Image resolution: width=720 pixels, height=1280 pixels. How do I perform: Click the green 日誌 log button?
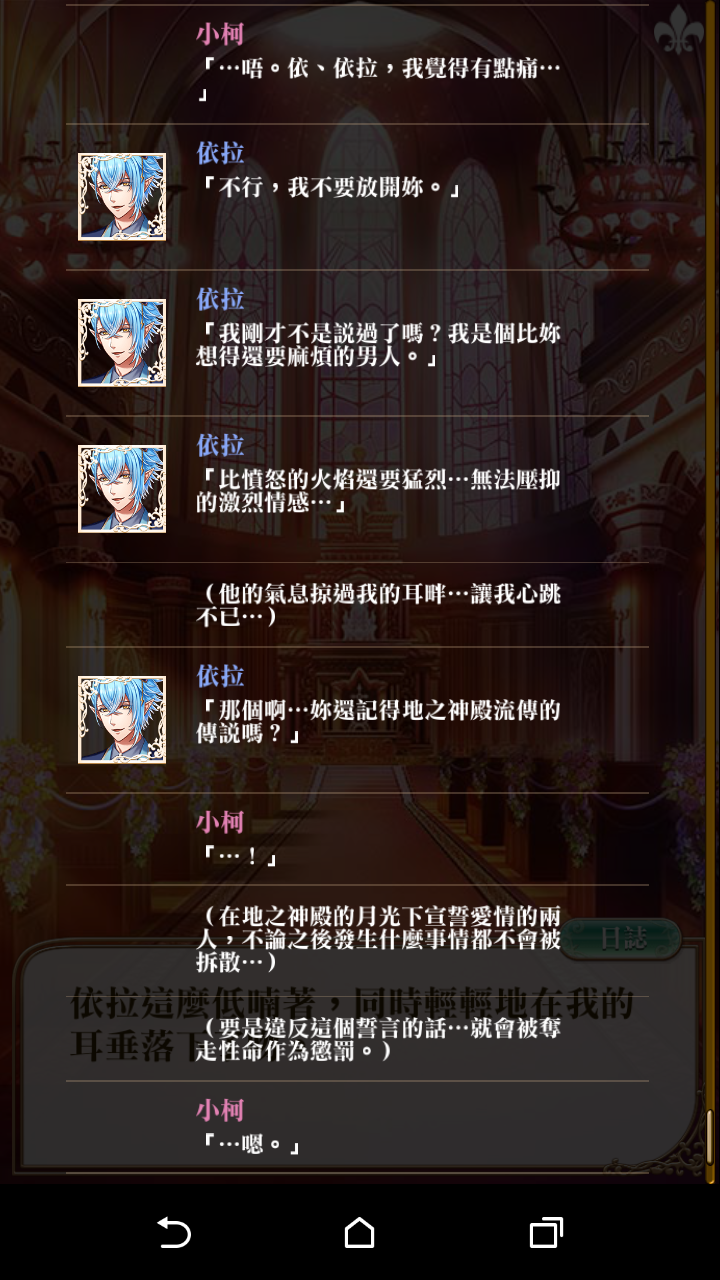click(622, 939)
